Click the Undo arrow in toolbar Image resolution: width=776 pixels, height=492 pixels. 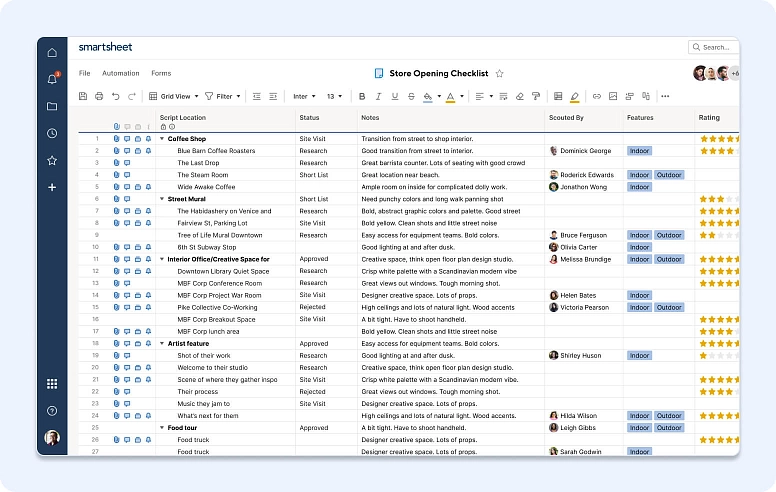116,96
